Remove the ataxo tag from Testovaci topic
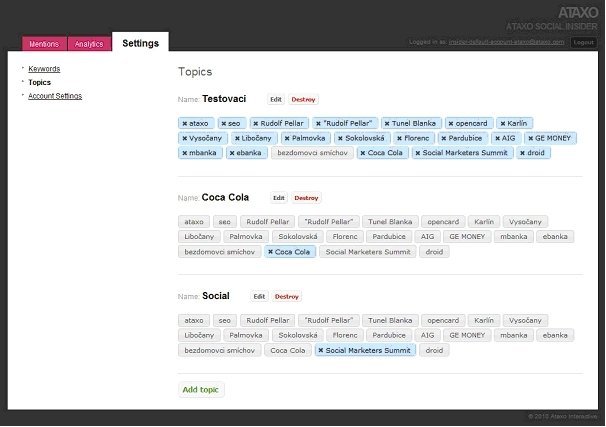Viewport: 606px width, 427px height. point(183,123)
